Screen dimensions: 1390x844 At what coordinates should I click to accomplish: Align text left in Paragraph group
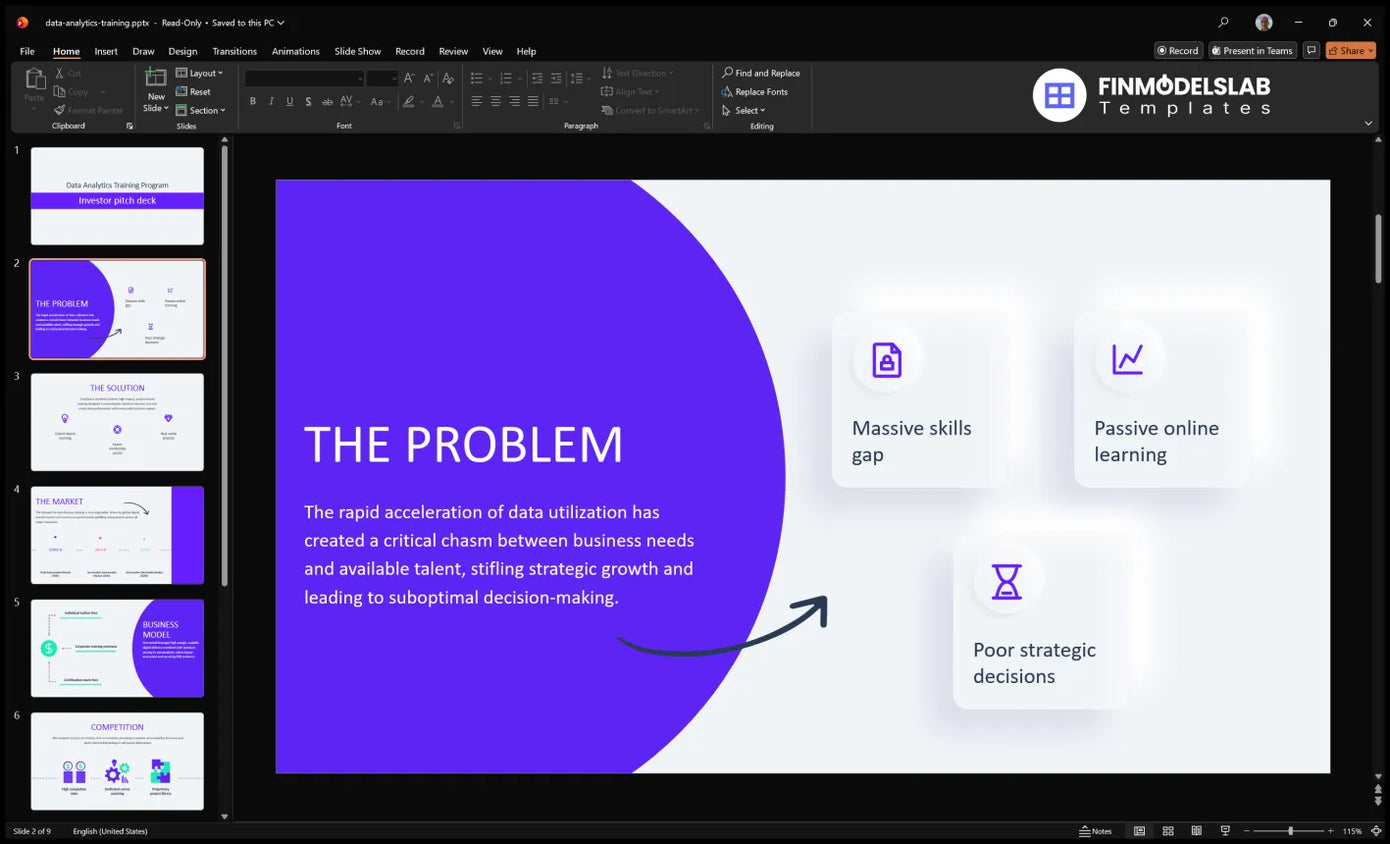pyautogui.click(x=477, y=101)
